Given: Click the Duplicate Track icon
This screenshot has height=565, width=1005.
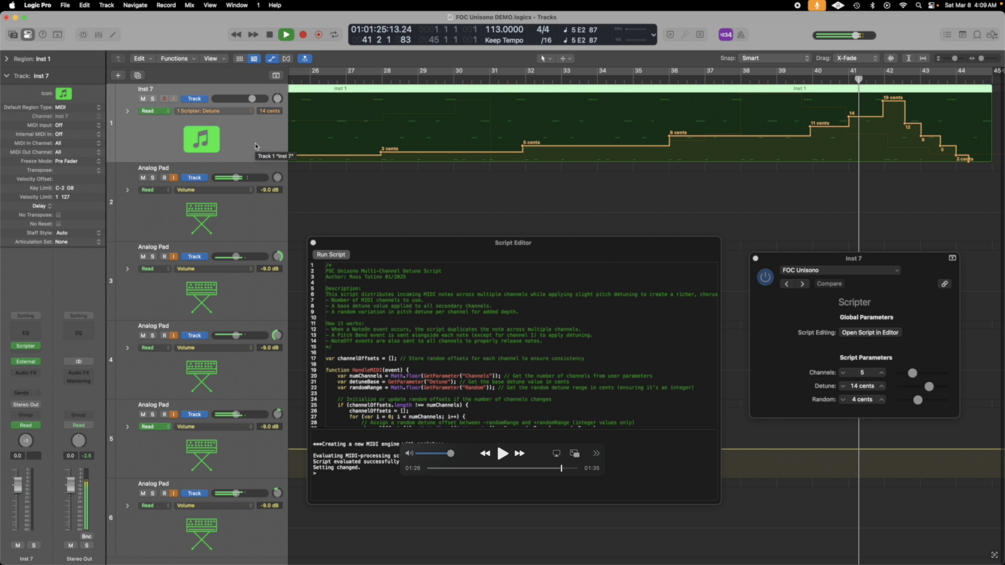Looking at the screenshot, I should [137, 76].
